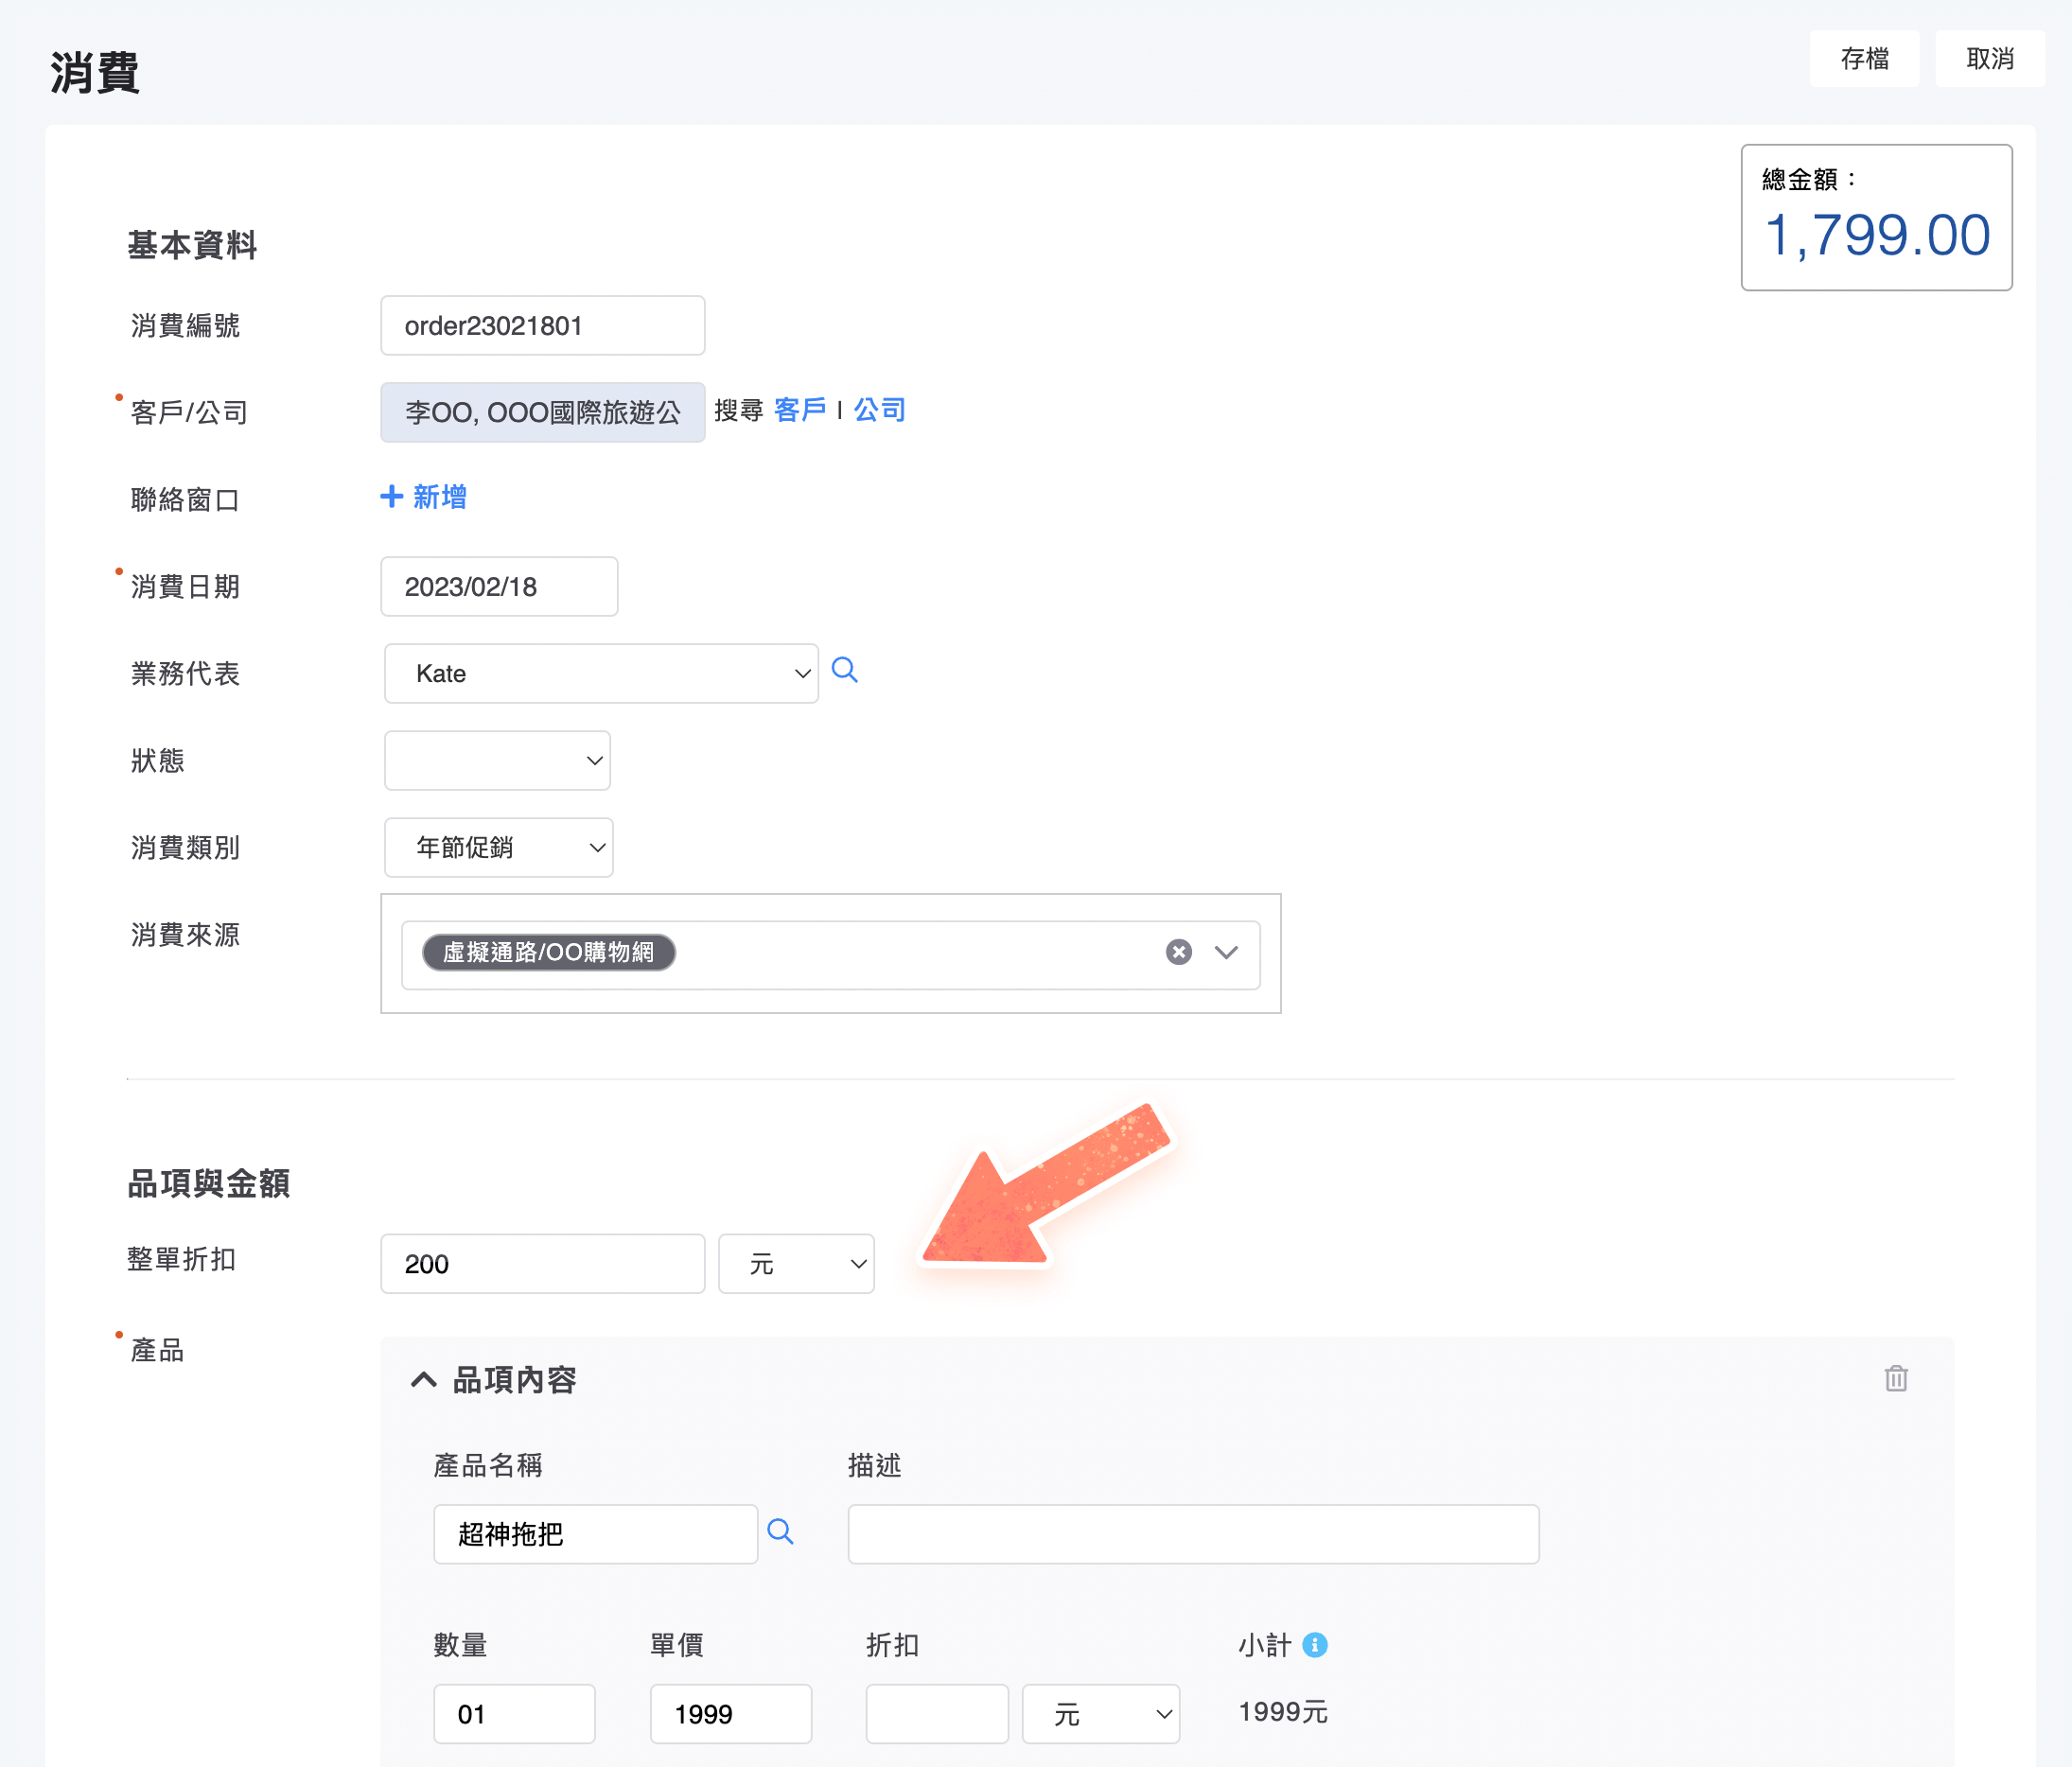Search by 客戶 link

[799, 410]
